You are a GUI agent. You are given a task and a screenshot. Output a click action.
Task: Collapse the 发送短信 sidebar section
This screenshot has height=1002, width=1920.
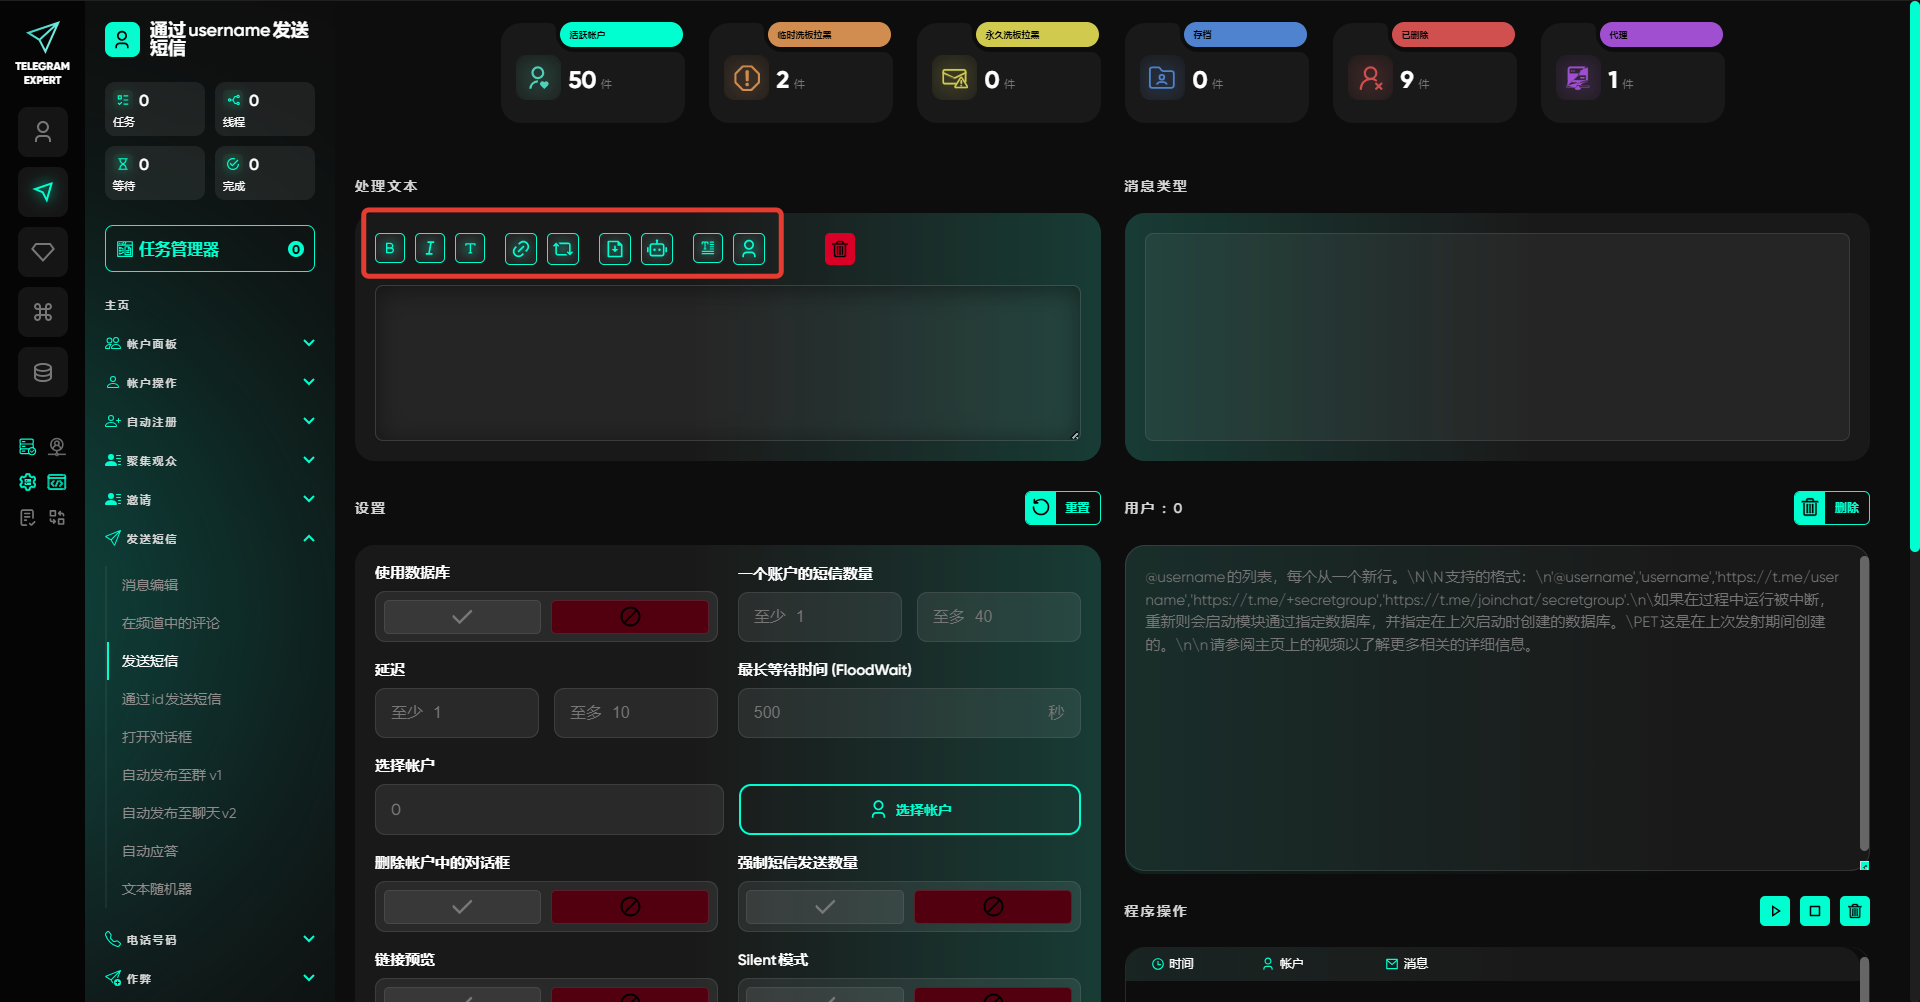[x=309, y=539]
